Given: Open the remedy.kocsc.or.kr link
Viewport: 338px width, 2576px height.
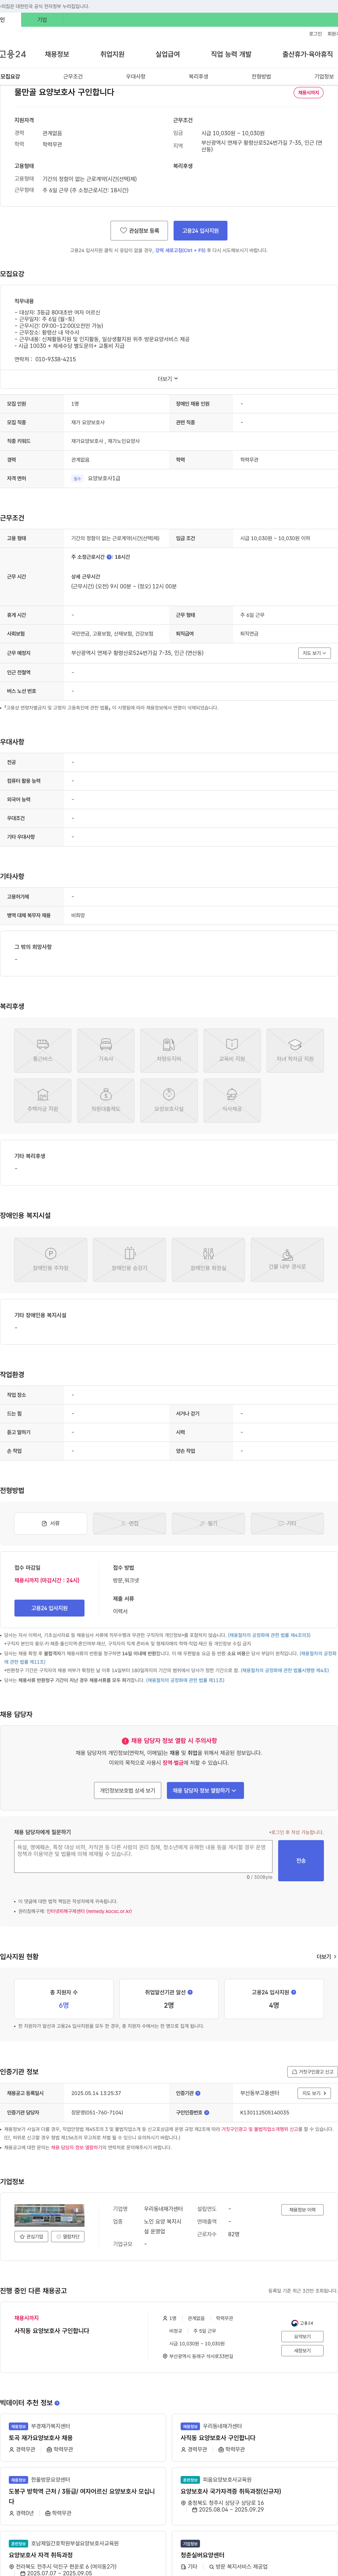Looking at the screenshot, I should [89, 1911].
